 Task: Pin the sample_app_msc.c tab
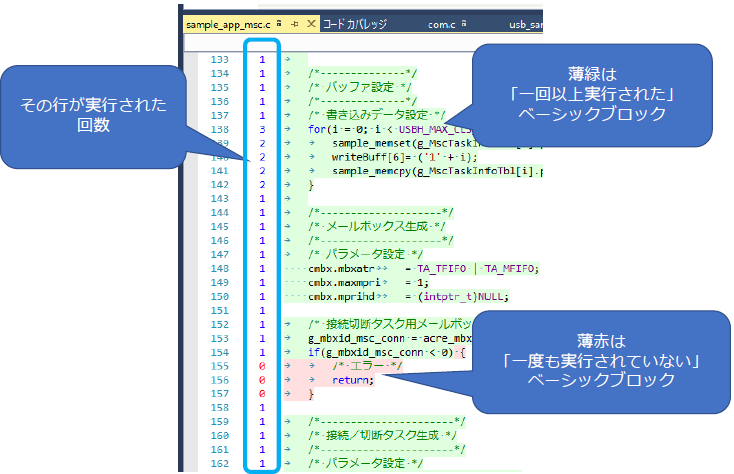295,23
